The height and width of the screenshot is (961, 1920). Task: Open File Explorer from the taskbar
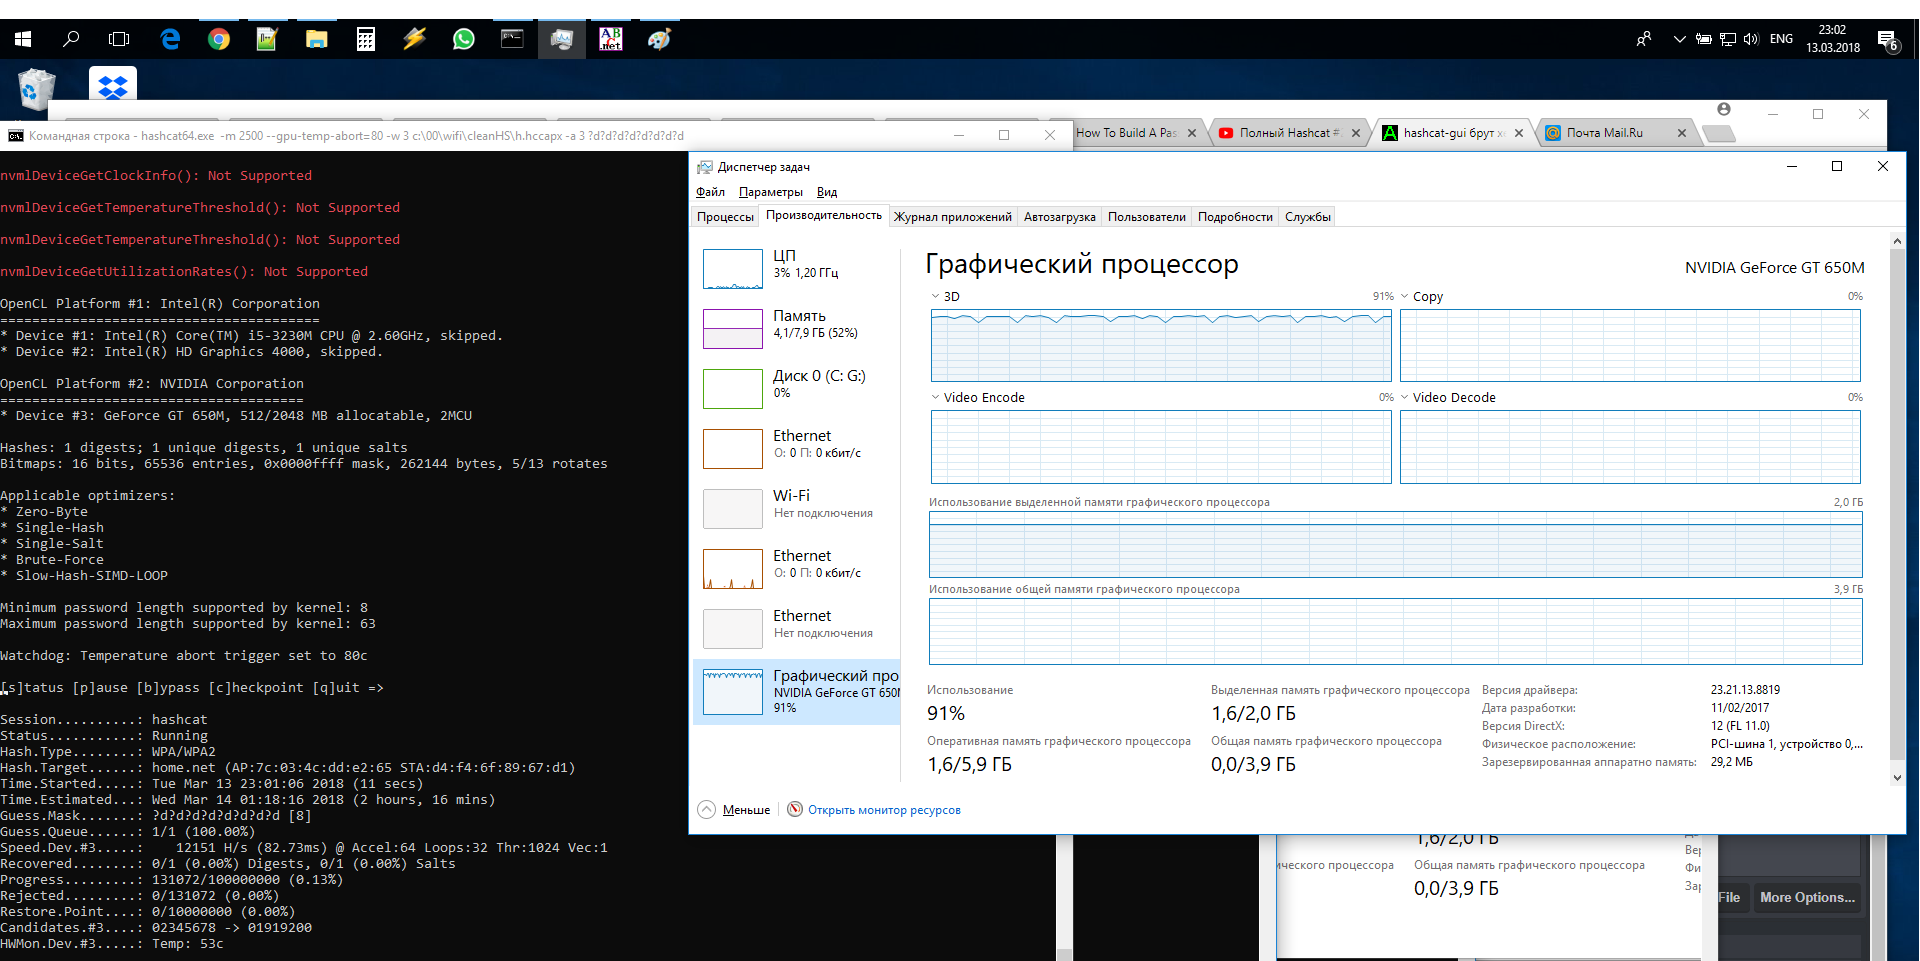[316, 39]
